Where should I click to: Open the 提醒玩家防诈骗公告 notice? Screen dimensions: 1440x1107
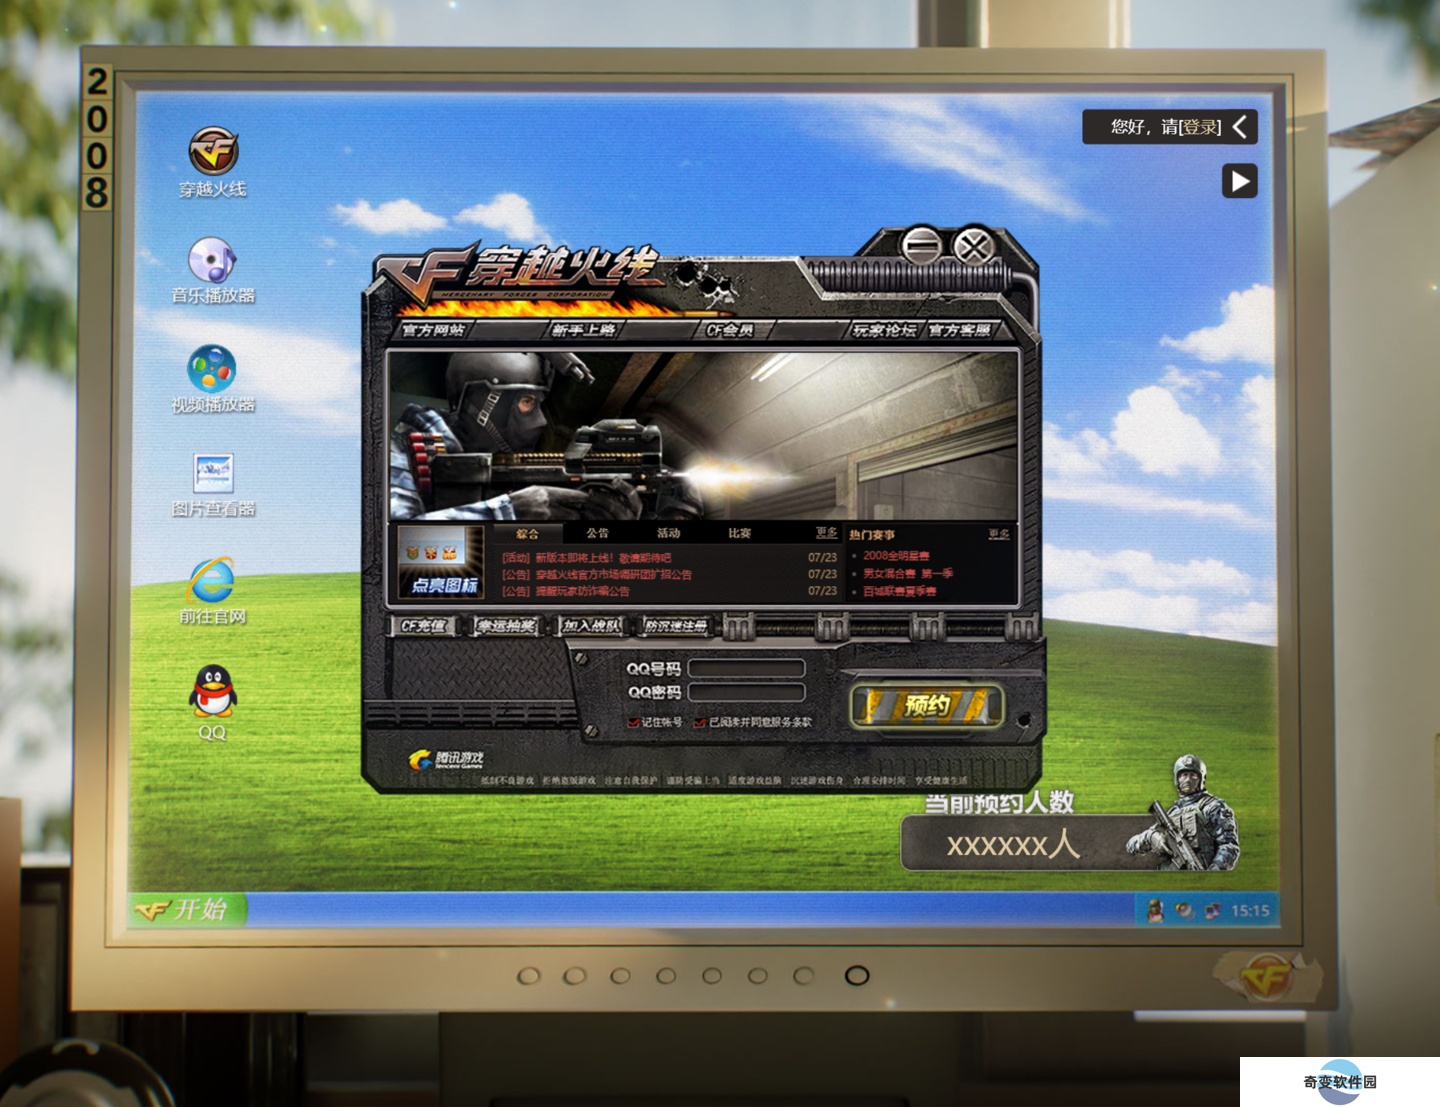(566, 591)
